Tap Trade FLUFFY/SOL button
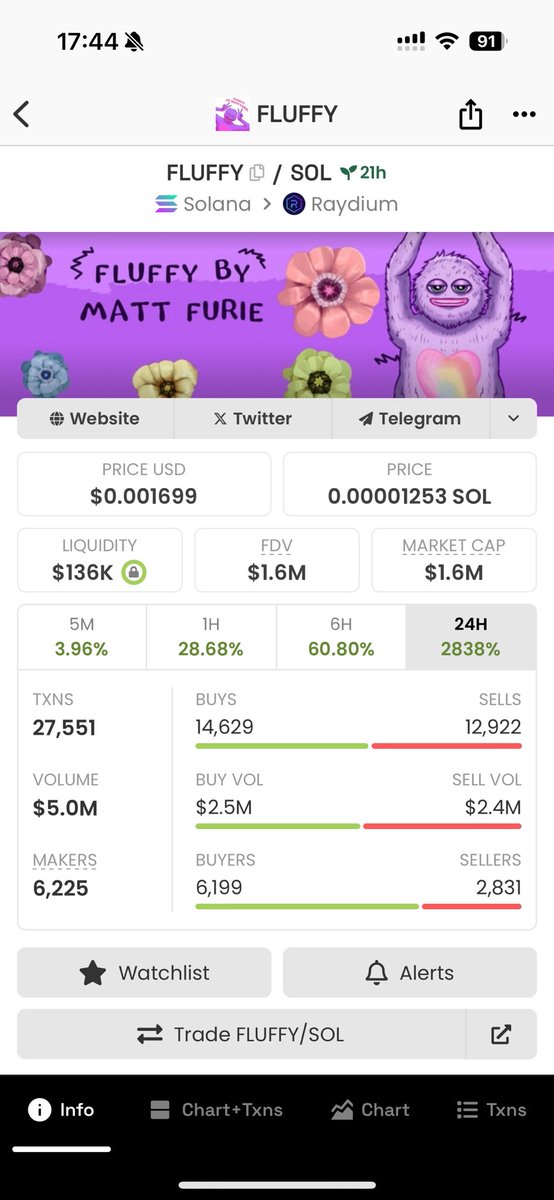Viewport: 554px width, 1200px height. click(x=241, y=1035)
